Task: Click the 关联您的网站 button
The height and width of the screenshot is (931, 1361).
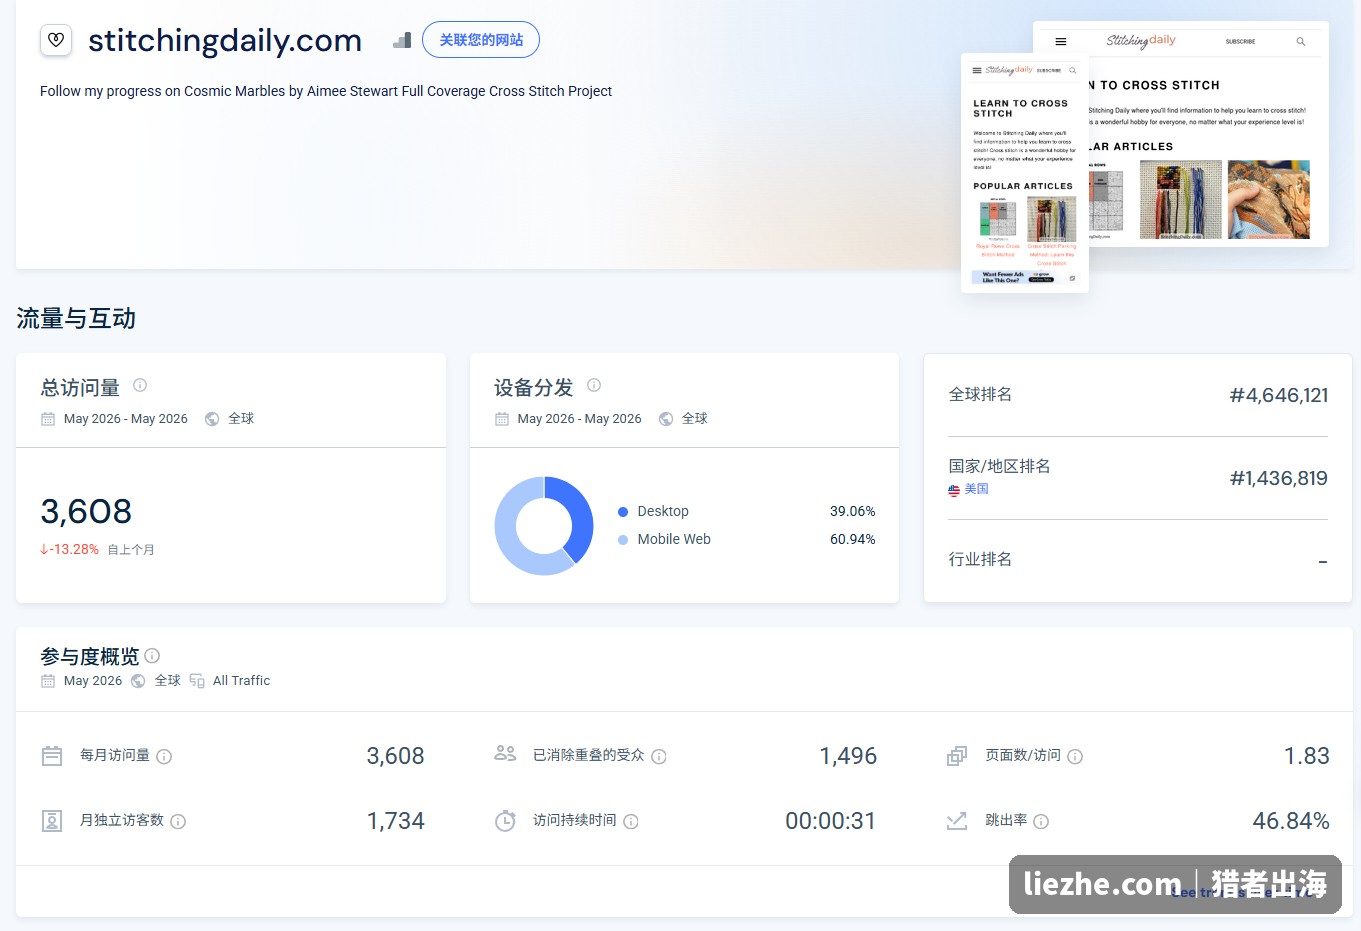Action: 481,40
